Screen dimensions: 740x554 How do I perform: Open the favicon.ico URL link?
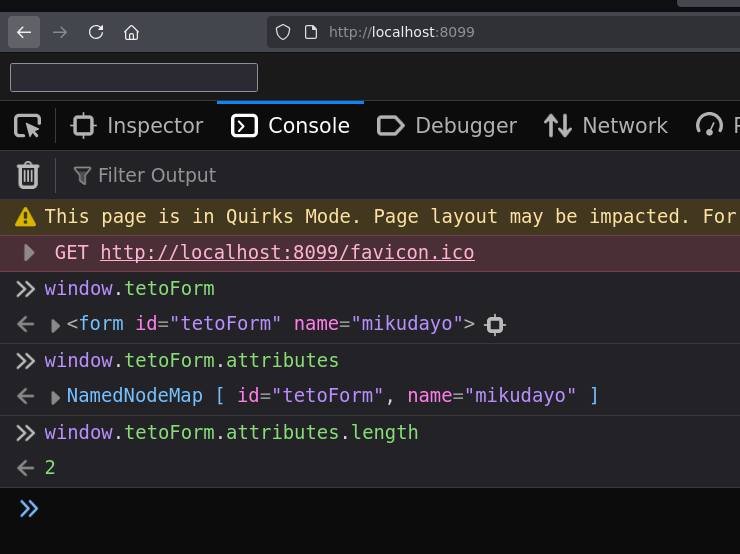(x=287, y=252)
